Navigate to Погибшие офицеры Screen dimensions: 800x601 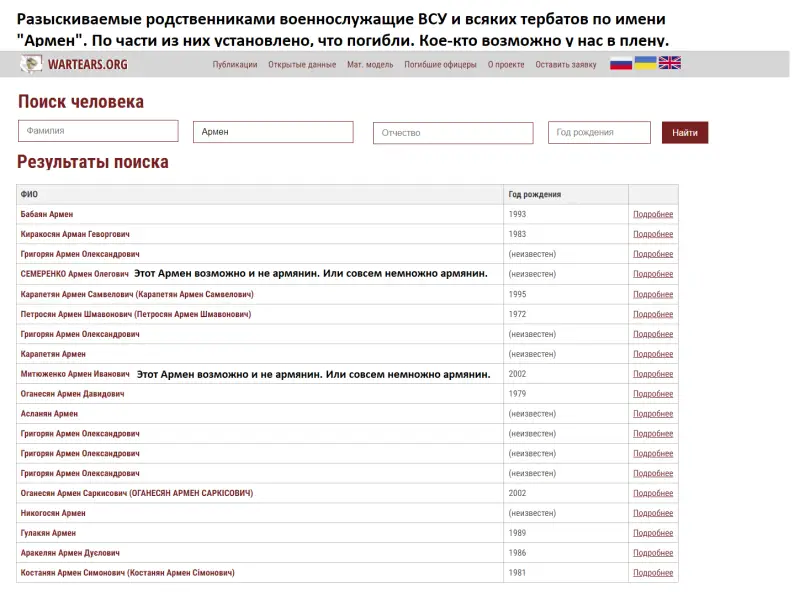click(x=440, y=65)
